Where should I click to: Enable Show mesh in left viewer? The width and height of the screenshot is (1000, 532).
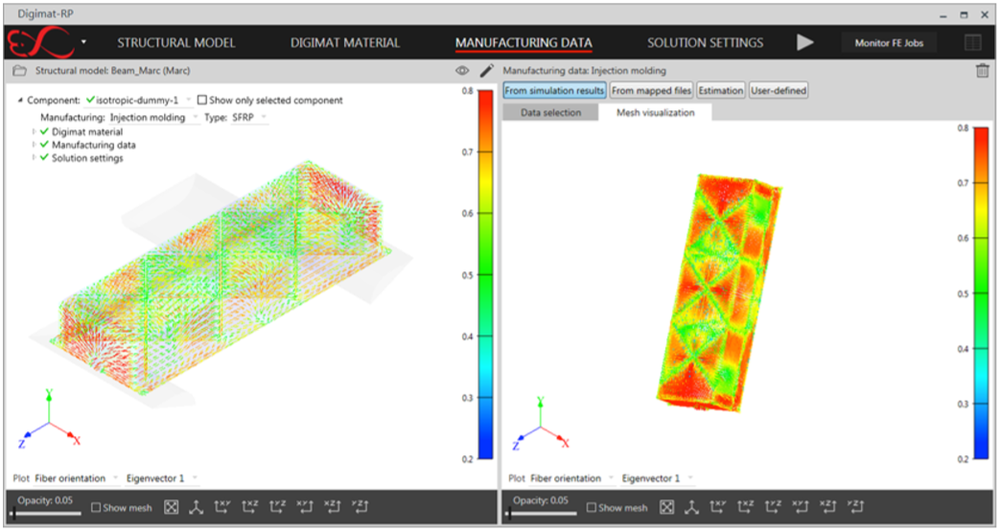96,508
